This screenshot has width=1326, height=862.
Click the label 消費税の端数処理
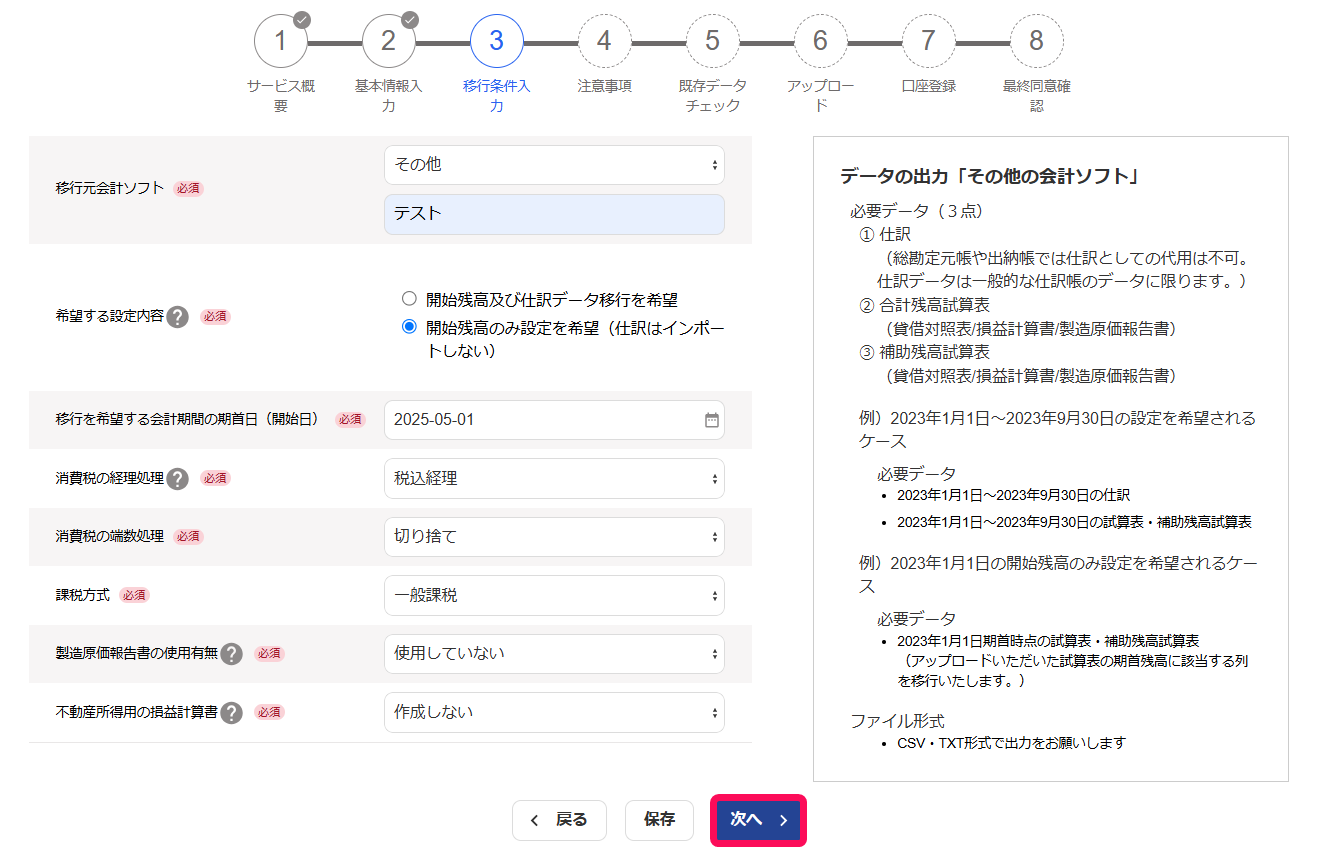coord(110,537)
